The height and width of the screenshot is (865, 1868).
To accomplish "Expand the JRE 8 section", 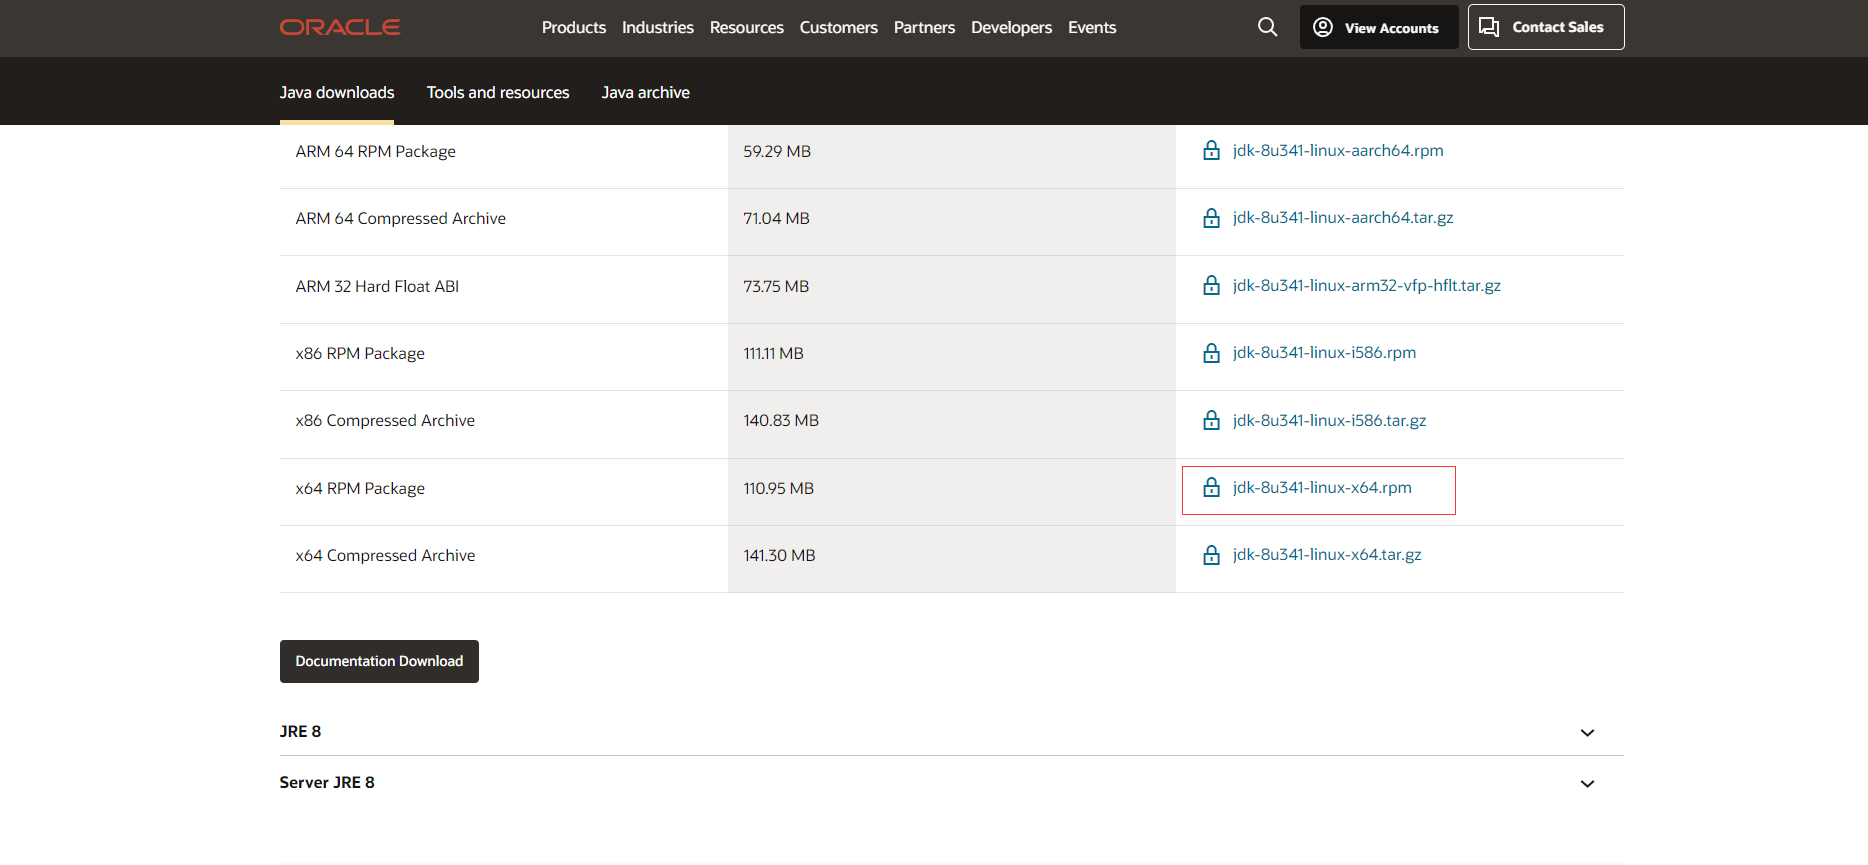I will pyautogui.click(x=1586, y=733).
